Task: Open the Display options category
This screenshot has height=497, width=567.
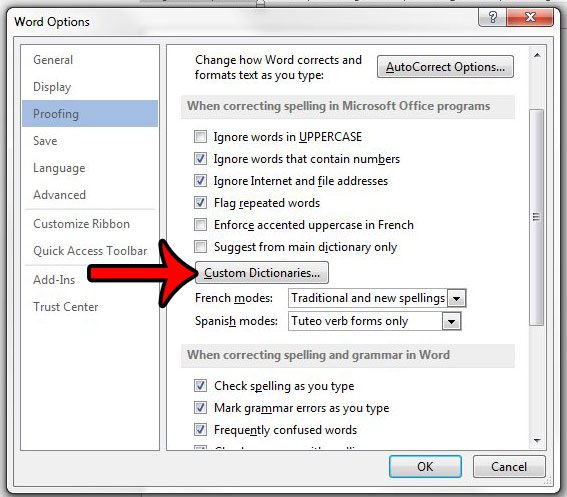Action: tap(90, 87)
